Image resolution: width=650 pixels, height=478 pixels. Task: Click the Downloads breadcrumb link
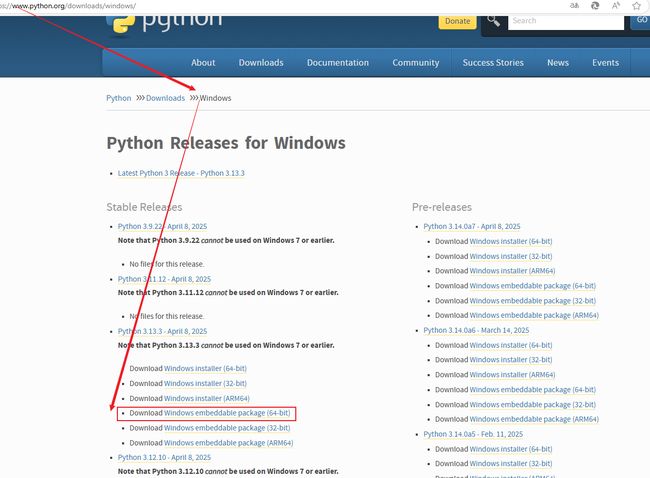click(x=165, y=98)
